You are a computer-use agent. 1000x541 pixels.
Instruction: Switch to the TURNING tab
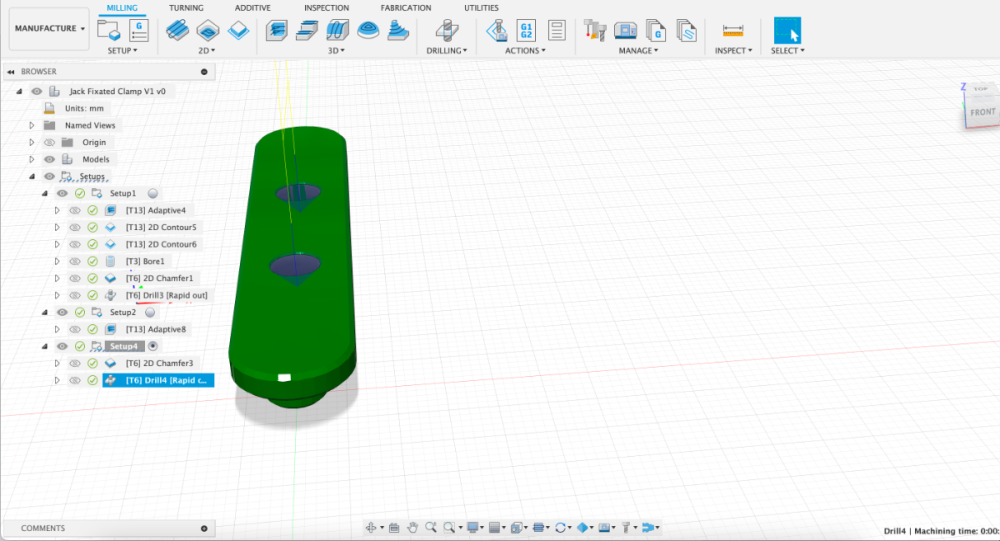186,8
